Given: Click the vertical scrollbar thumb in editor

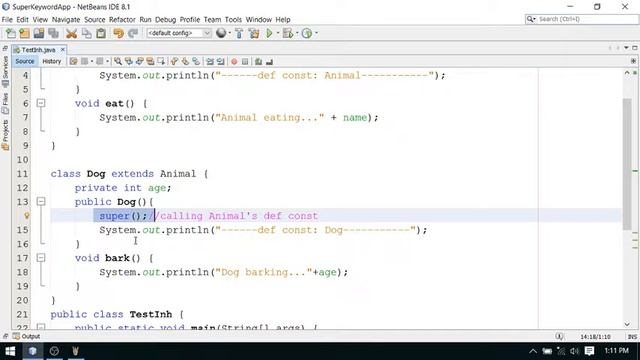Looking at the screenshot, I should (627, 164).
